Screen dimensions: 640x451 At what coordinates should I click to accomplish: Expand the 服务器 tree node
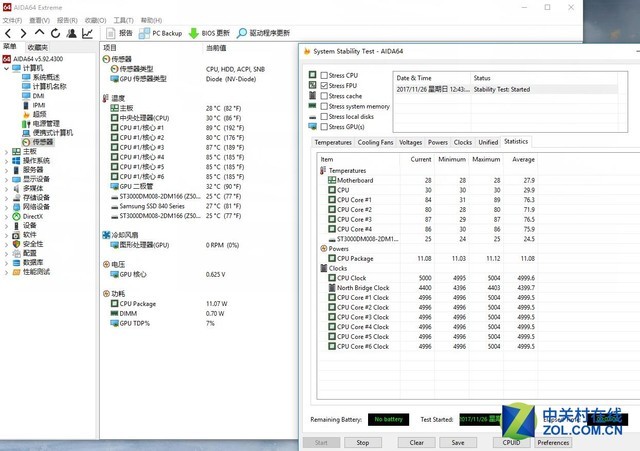tap(6, 170)
